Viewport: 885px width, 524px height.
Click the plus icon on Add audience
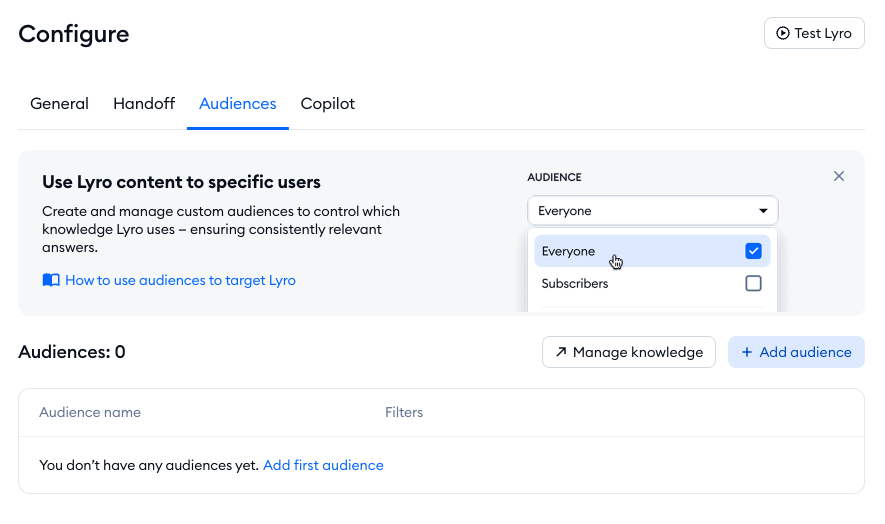(x=746, y=352)
